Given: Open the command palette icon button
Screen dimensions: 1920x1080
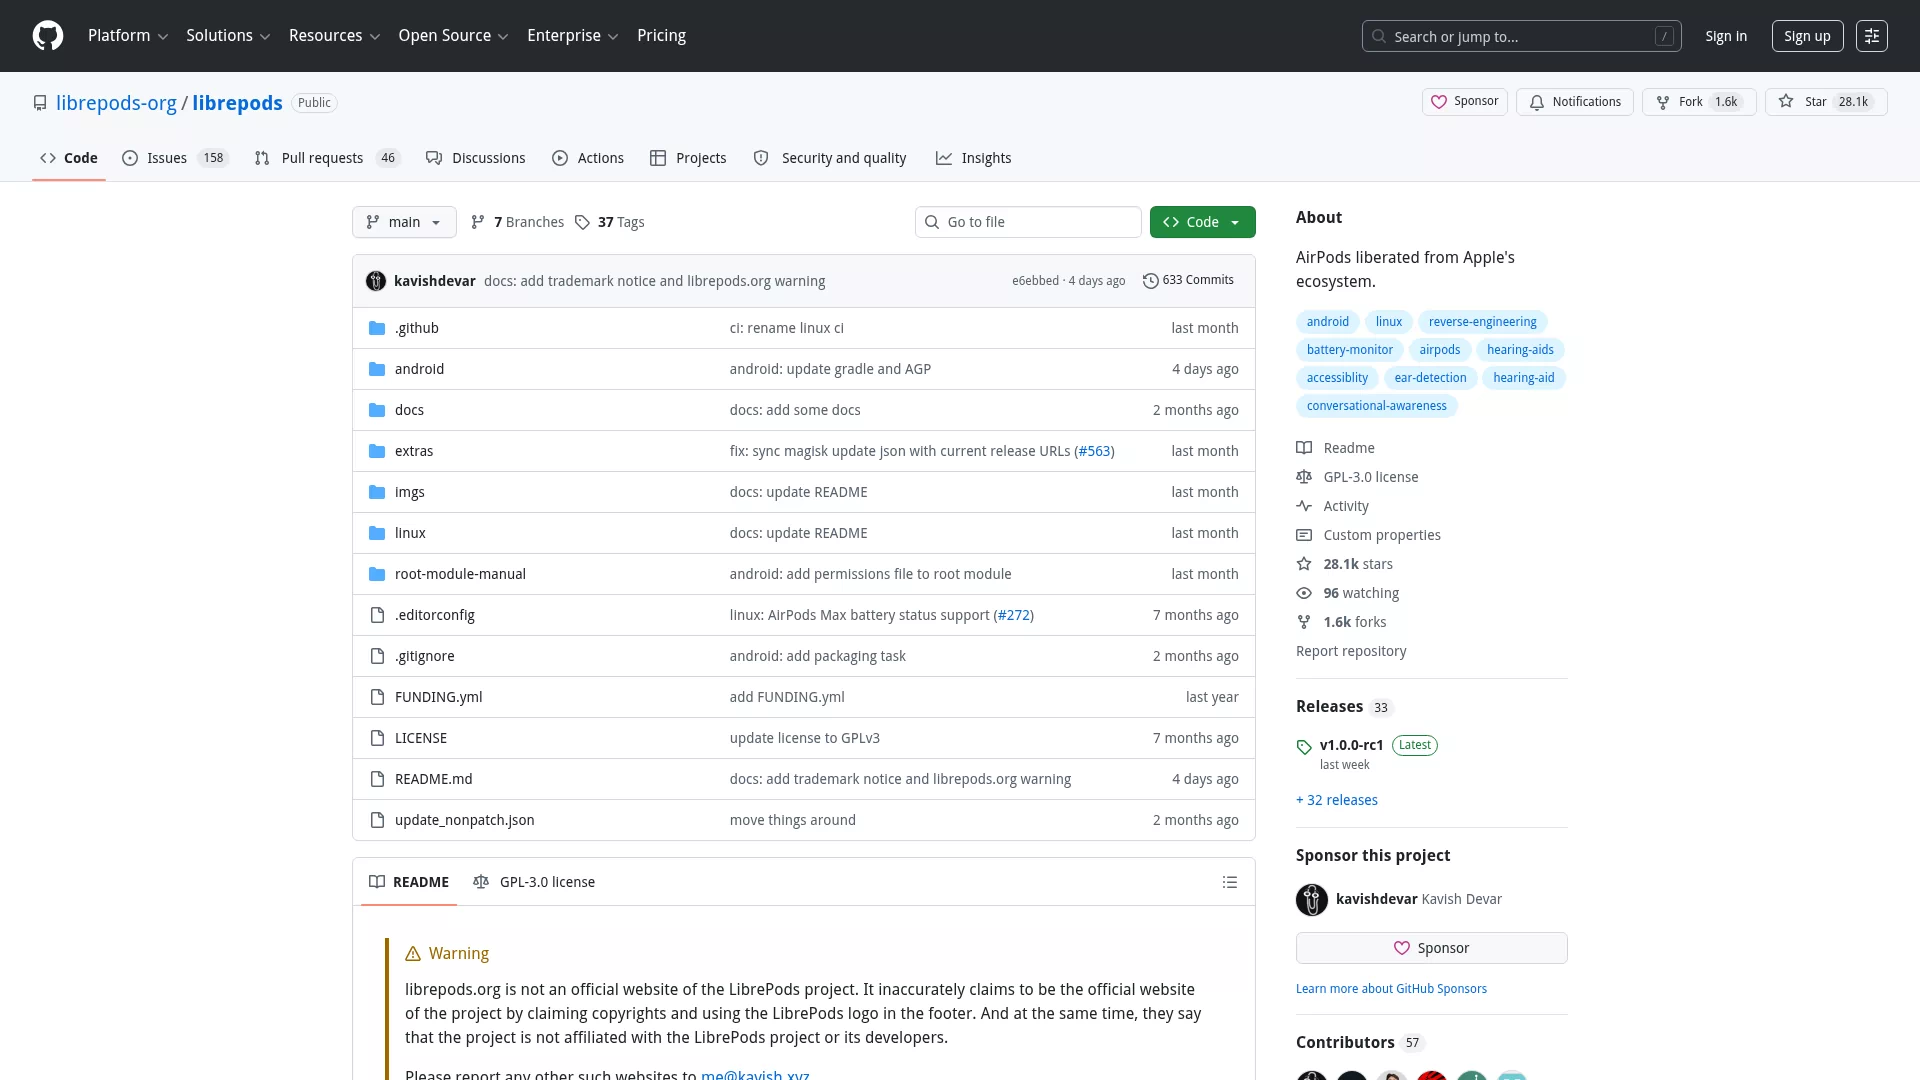Looking at the screenshot, I should point(1872,36).
